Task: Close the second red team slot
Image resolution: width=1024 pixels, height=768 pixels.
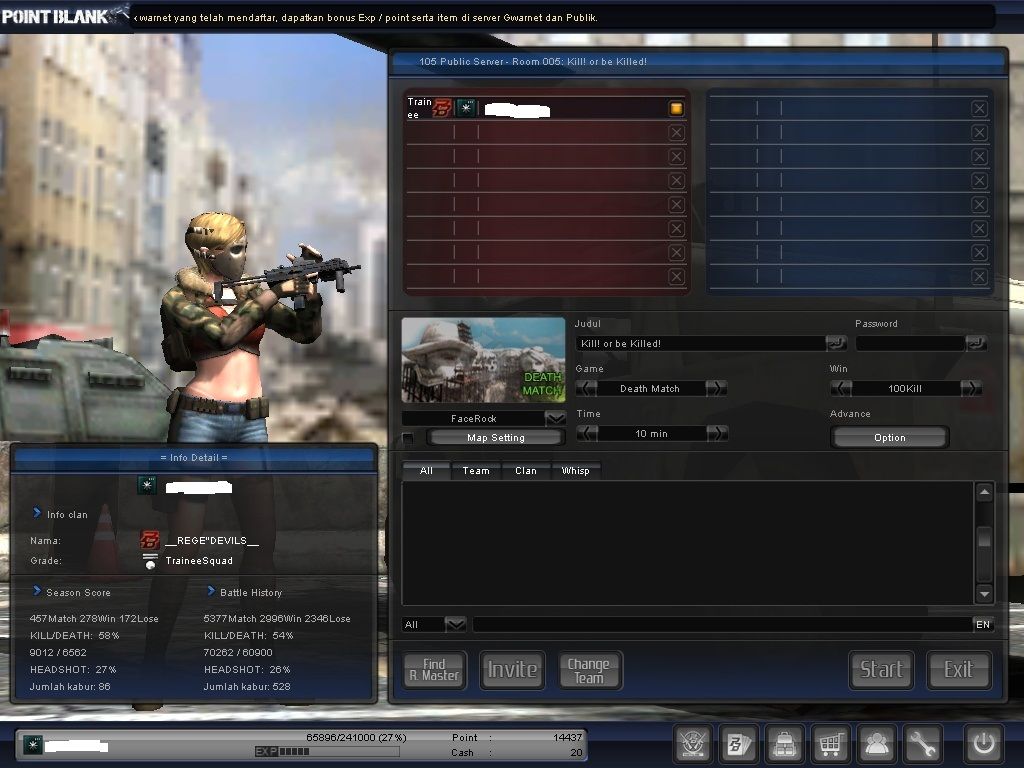Action: [x=677, y=133]
